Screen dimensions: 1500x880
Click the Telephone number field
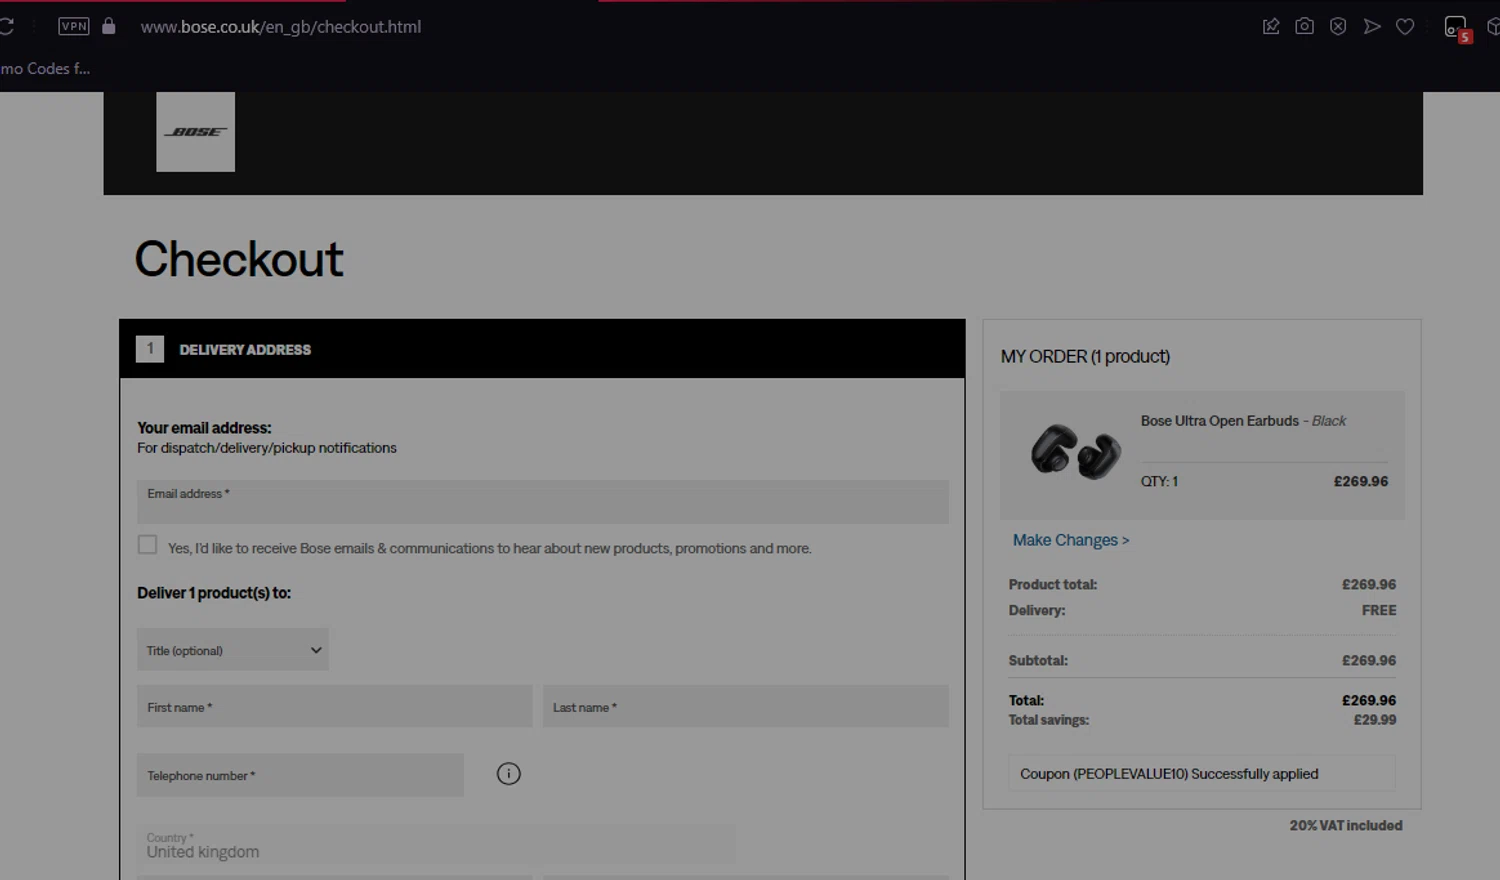300,775
